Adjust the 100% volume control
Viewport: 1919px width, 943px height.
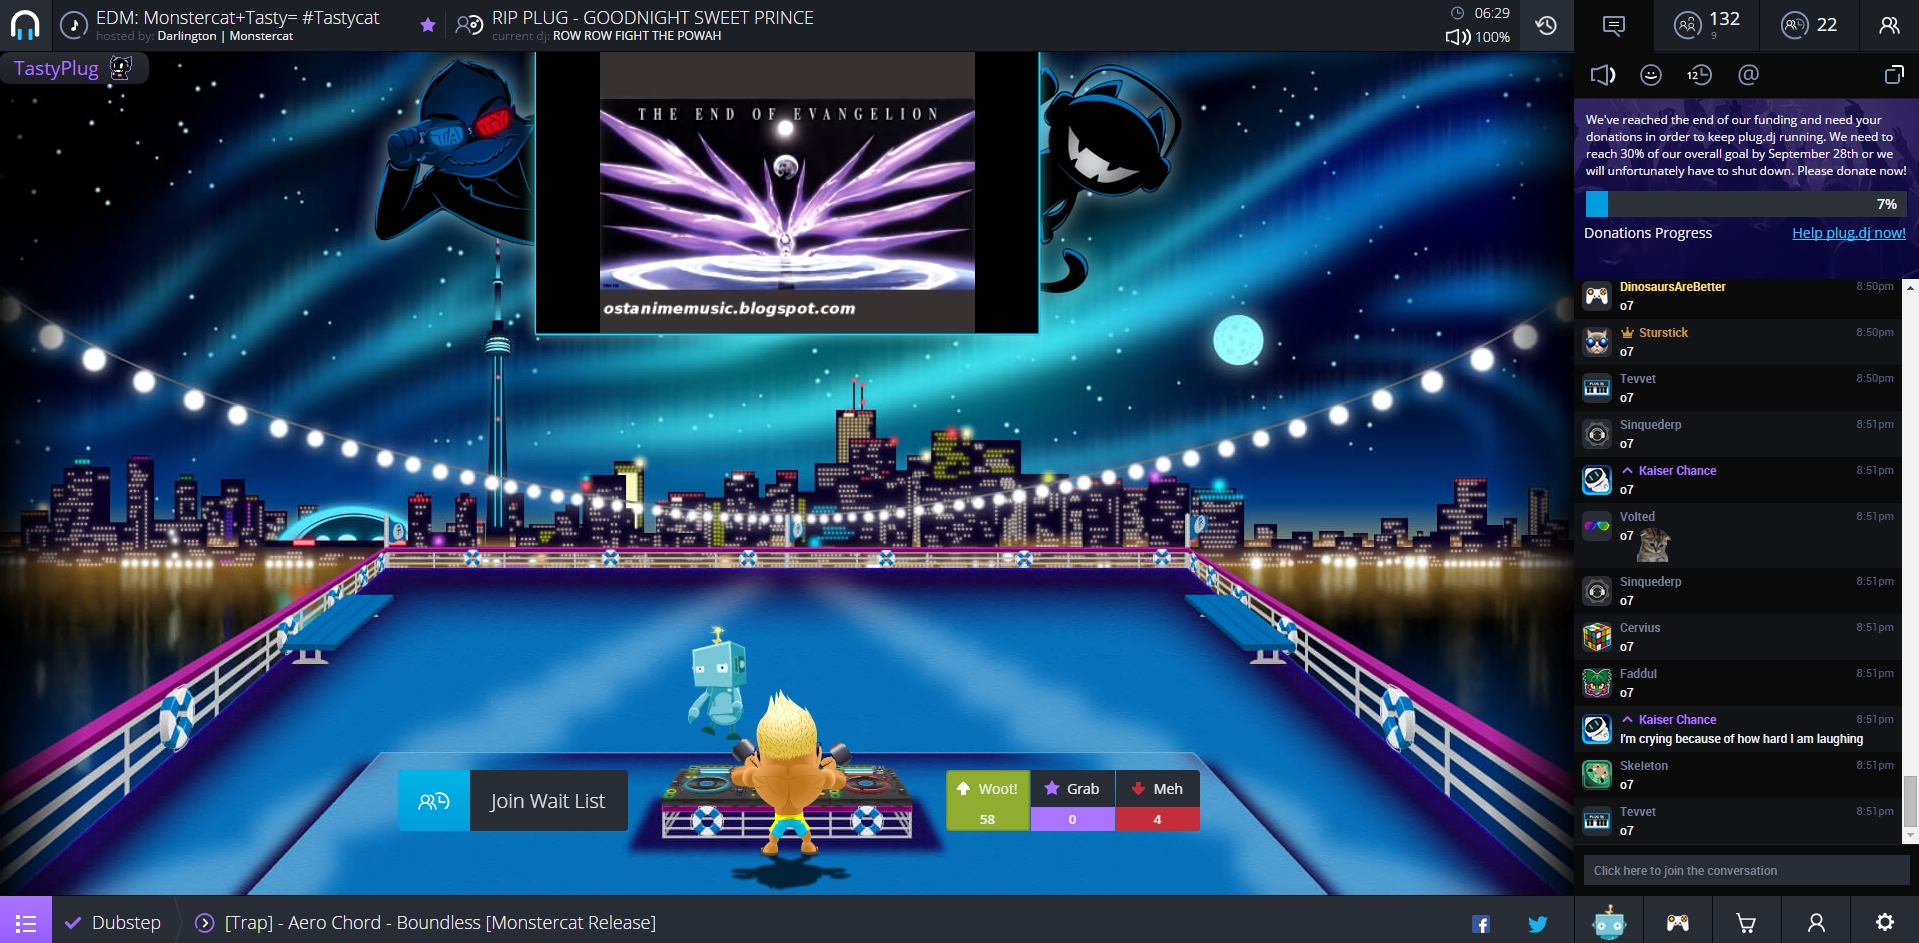pyautogui.click(x=1478, y=37)
